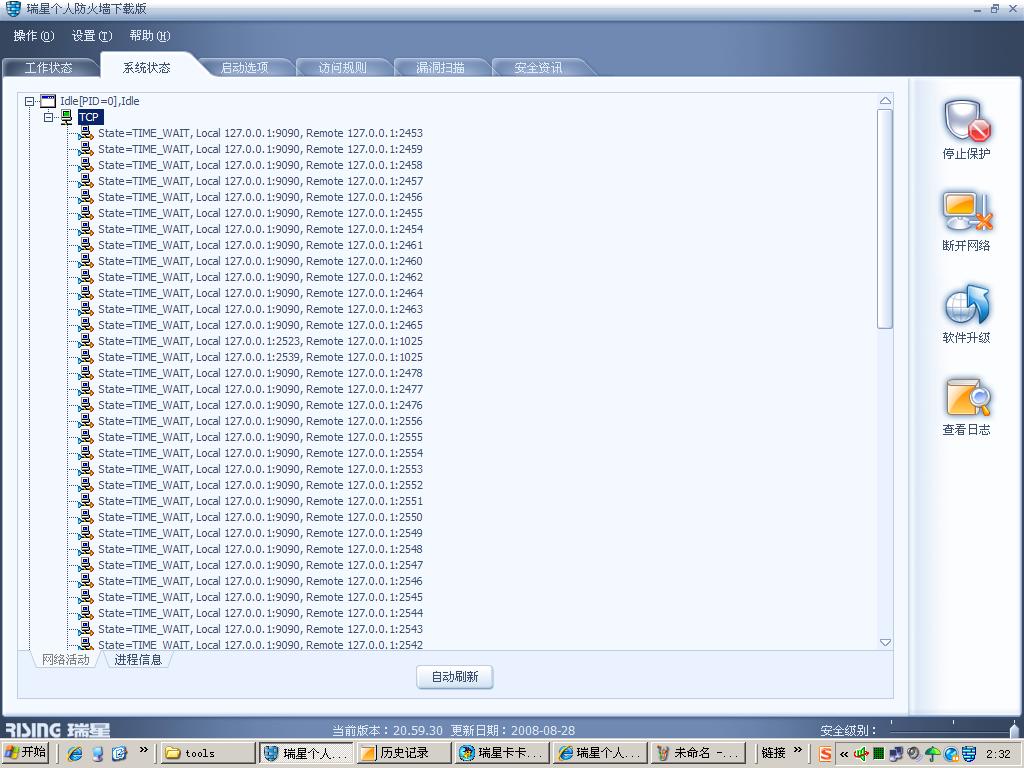Select the highlighted TCP tree item
The height and width of the screenshot is (768, 1024).
click(90, 118)
